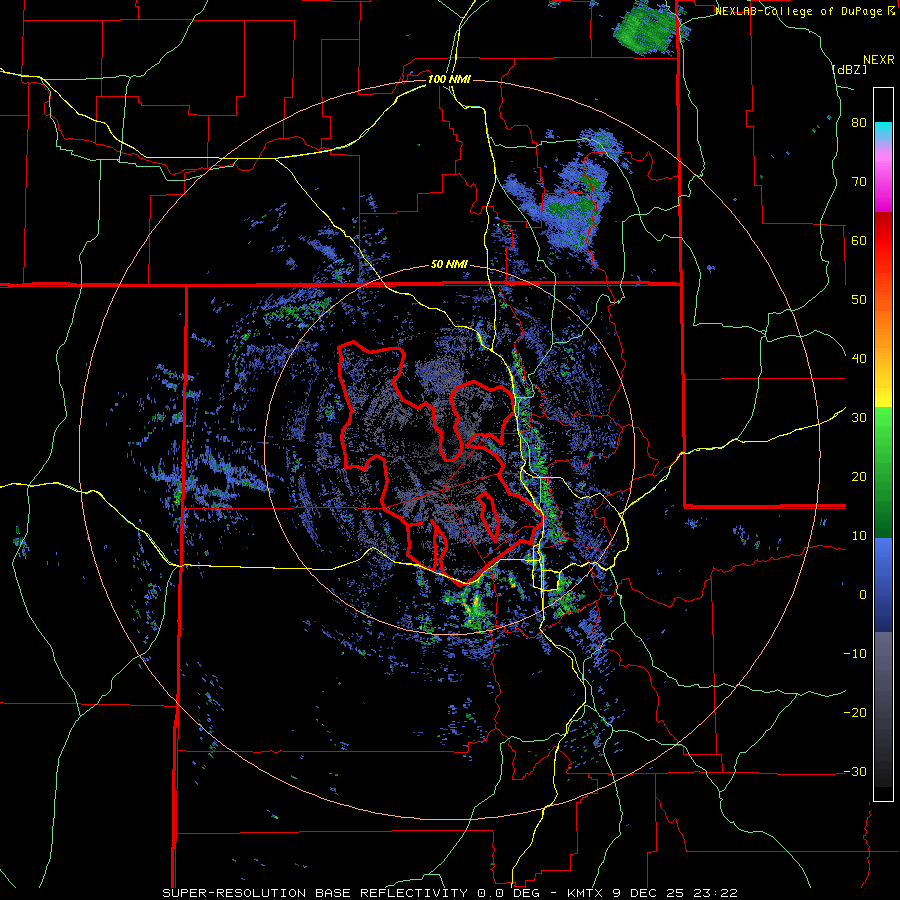Image resolution: width=900 pixels, height=900 pixels.
Task: Click the 20 dBZ scale value
Action: point(859,477)
